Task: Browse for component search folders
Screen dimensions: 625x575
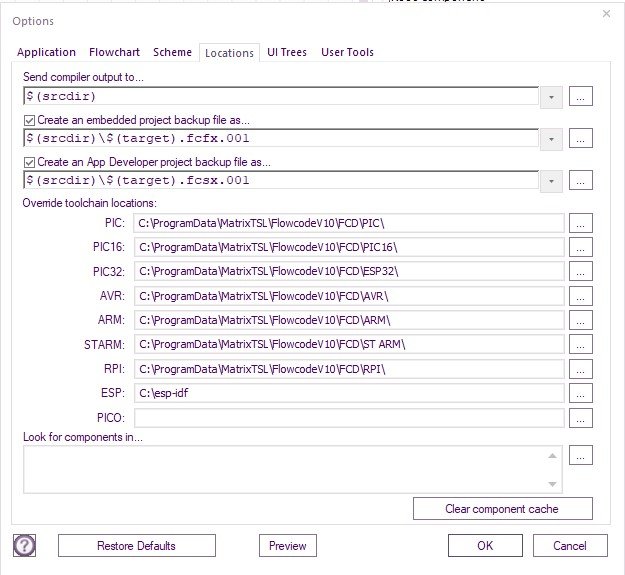Action: click(582, 455)
